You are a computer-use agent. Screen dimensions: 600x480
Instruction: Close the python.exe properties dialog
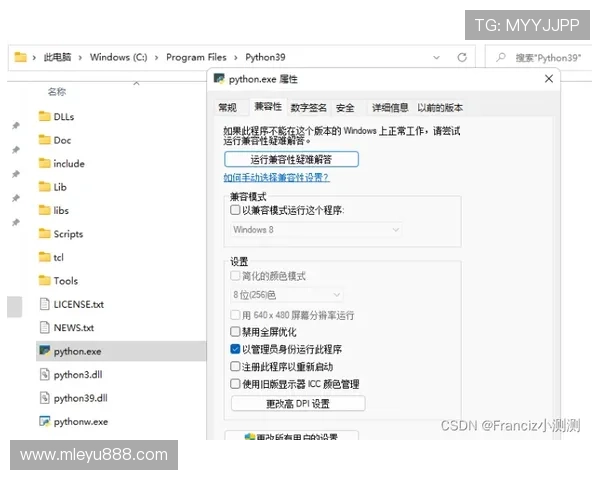(x=549, y=78)
